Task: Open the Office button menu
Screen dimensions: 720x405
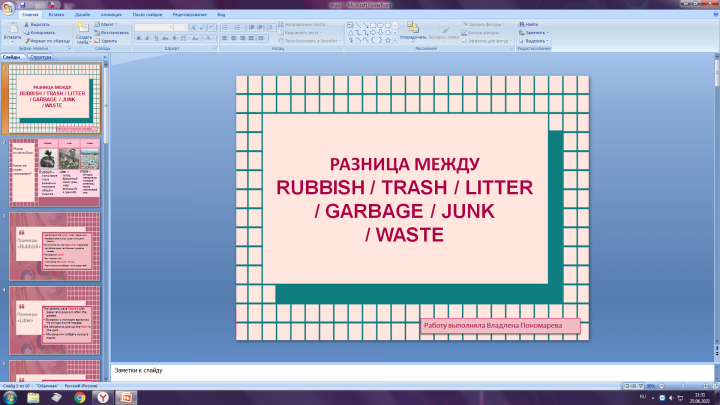Action: (x=8, y=8)
